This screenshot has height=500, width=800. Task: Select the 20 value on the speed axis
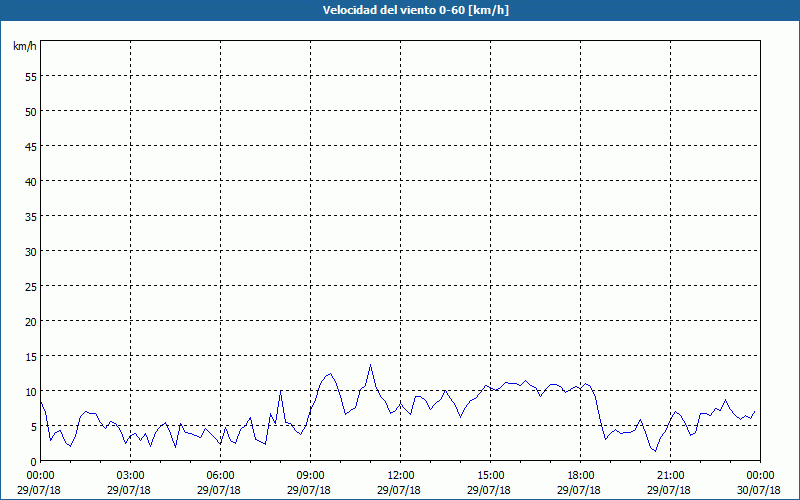click(x=31, y=321)
